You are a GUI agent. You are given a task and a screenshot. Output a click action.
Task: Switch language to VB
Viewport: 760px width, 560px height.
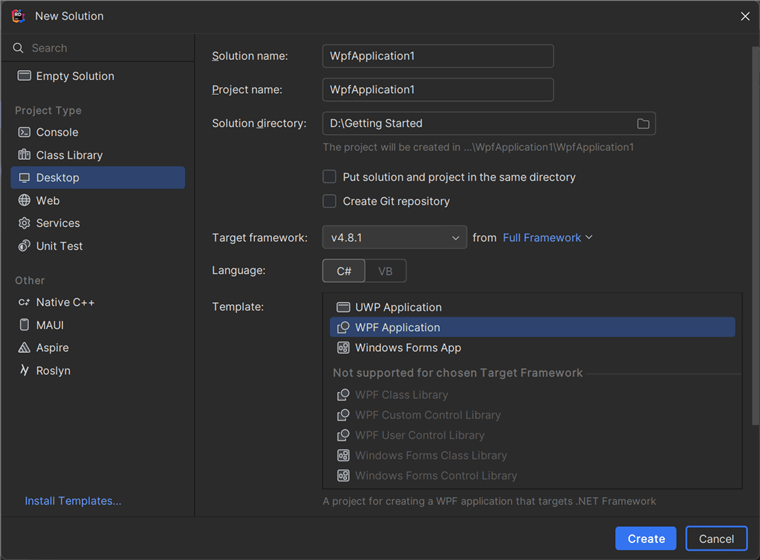pyautogui.click(x=385, y=271)
